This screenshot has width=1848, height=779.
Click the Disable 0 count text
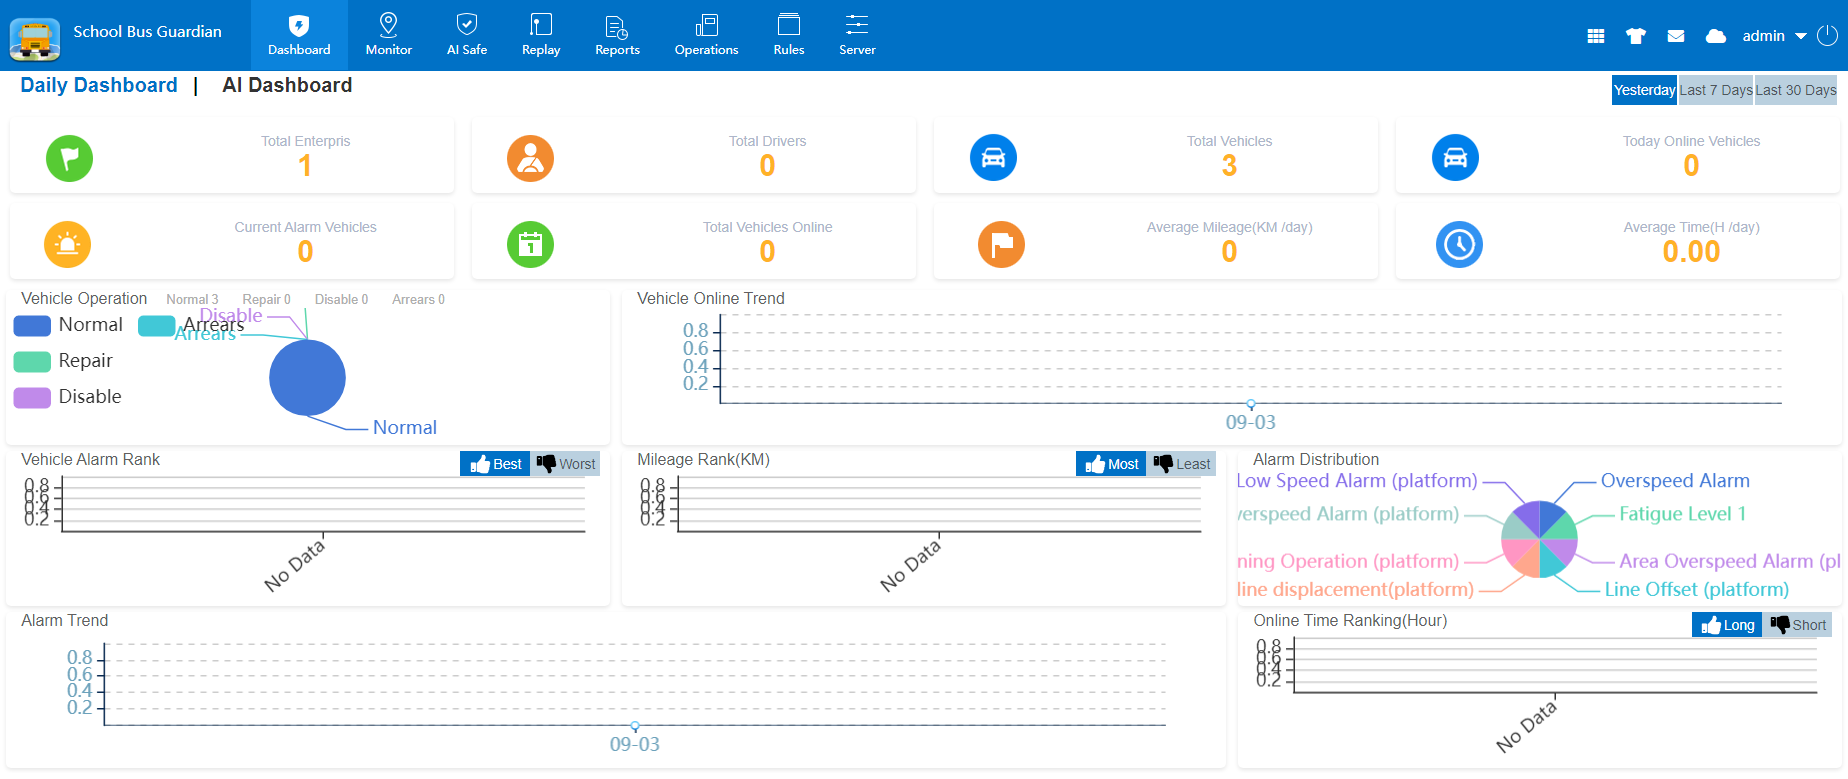pos(341,300)
